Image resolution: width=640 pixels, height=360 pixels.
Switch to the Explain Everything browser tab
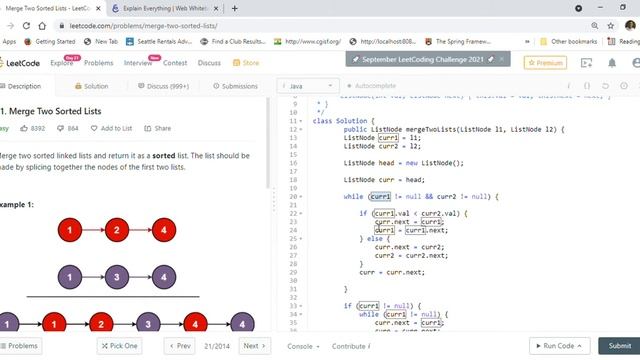[x=165, y=8]
